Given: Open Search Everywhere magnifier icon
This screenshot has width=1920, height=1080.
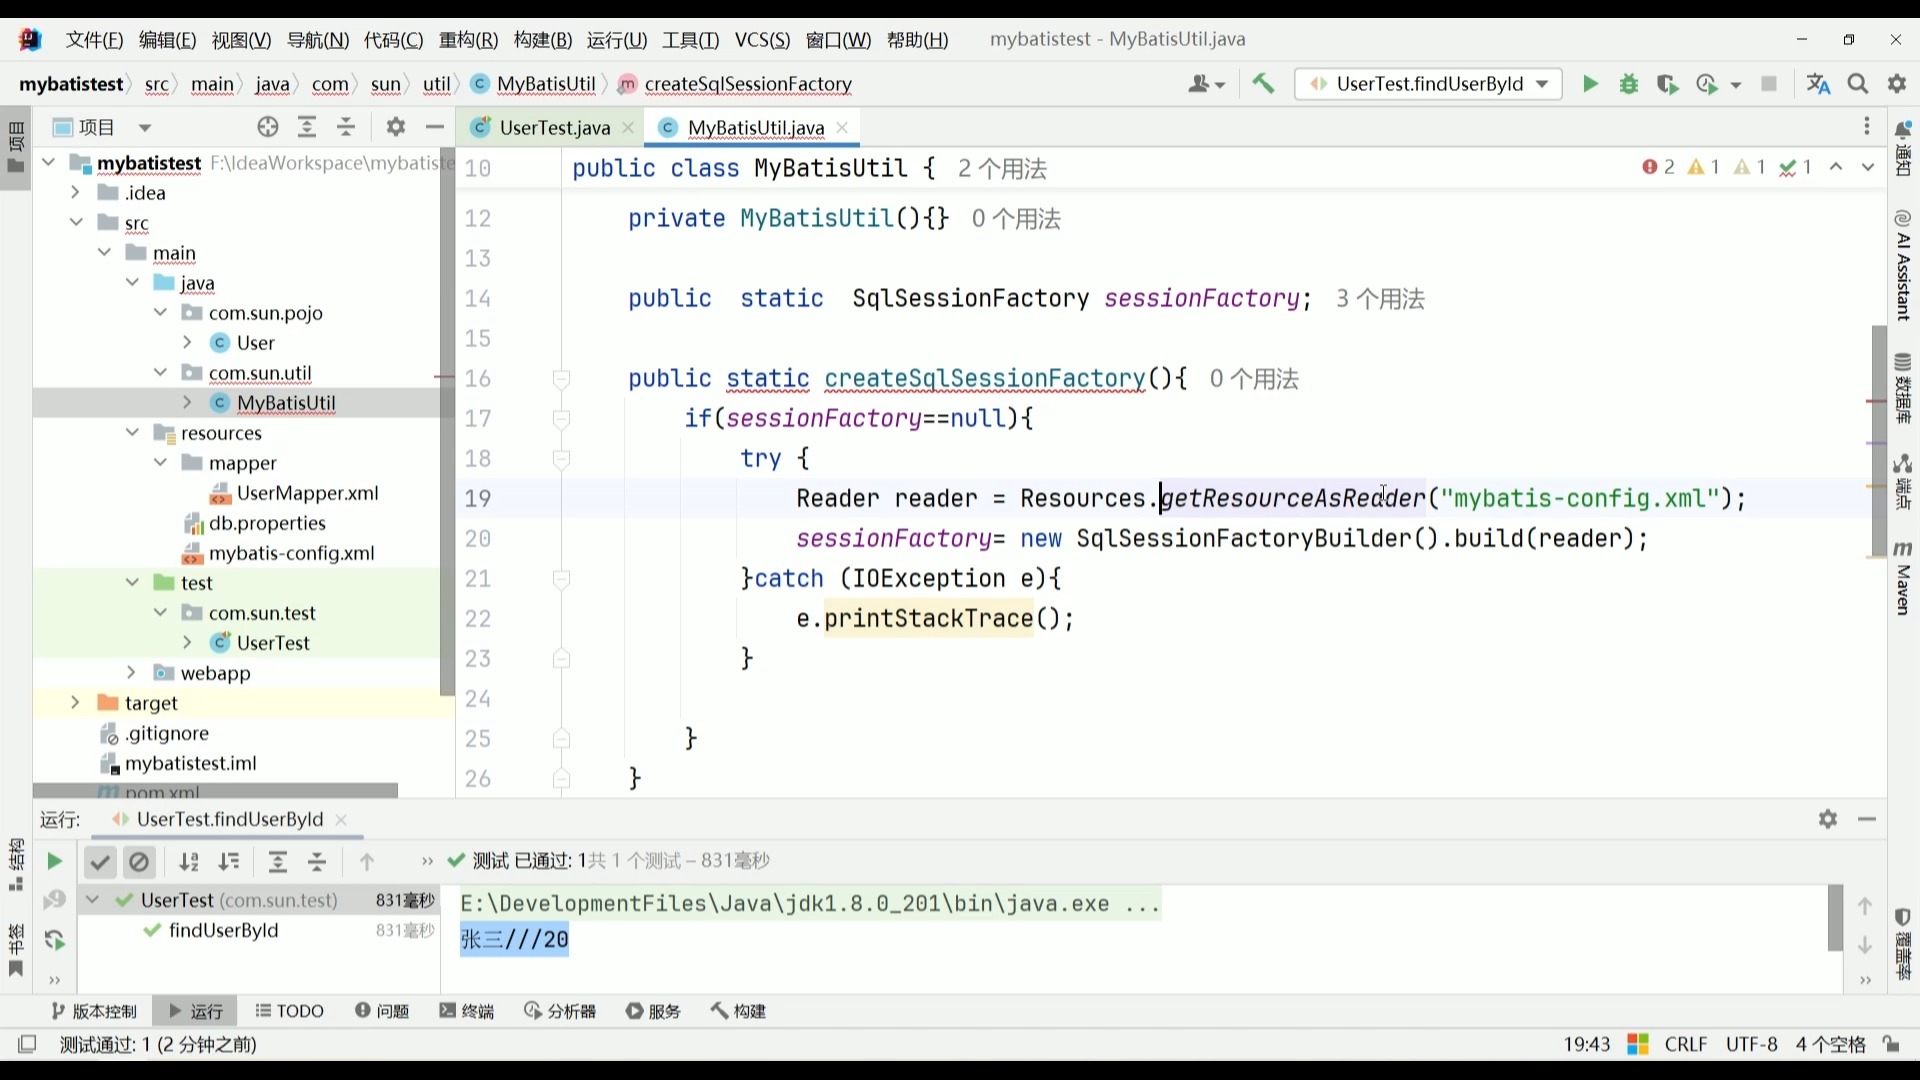Looking at the screenshot, I should 1858,84.
